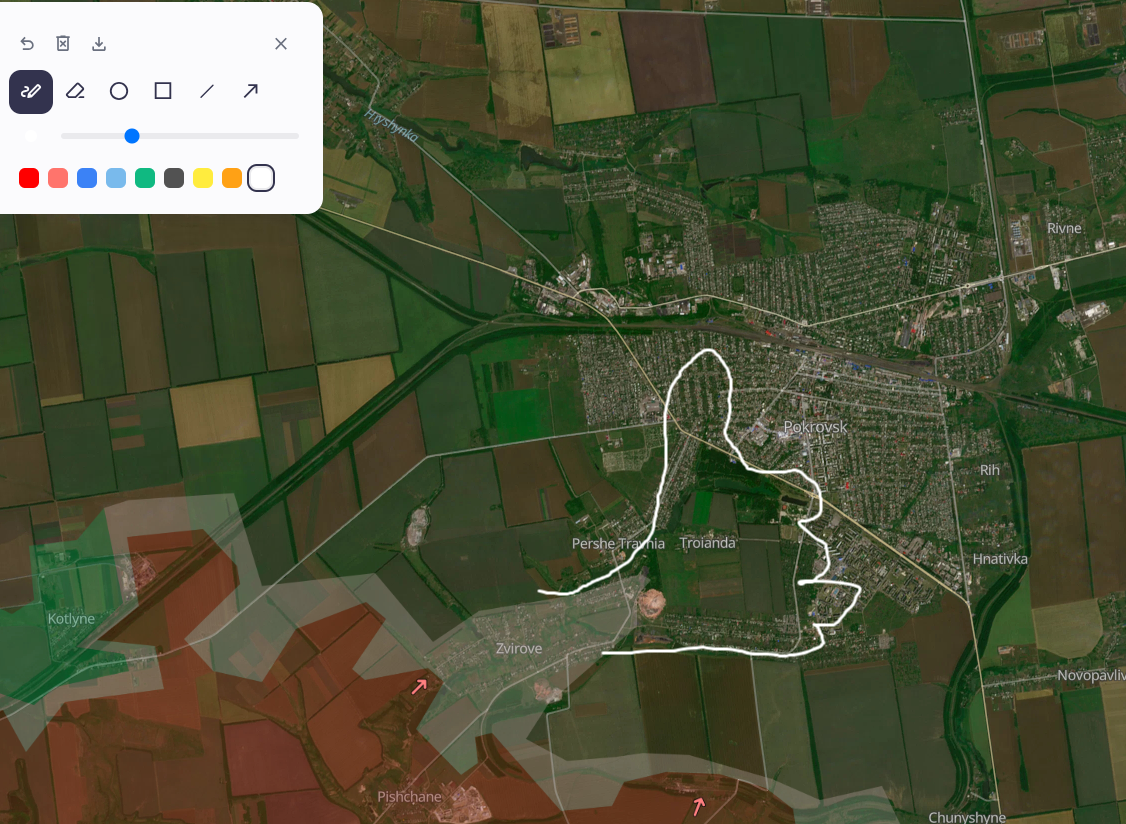Screen dimensions: 1126x824
Task: Undo the last drawing stroke
Action: pyautogui.click(x=27, y=44)
